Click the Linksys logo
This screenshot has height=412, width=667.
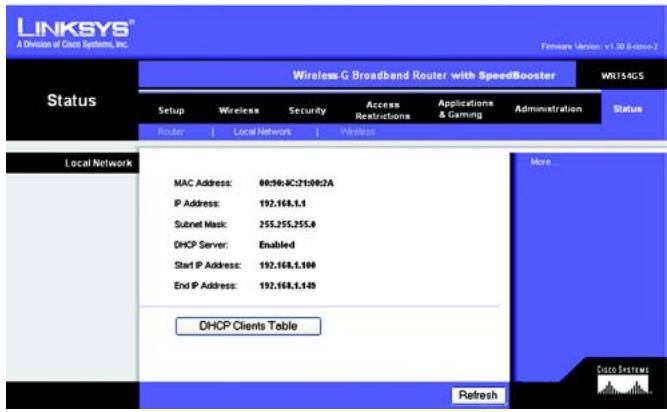(75, 33)
